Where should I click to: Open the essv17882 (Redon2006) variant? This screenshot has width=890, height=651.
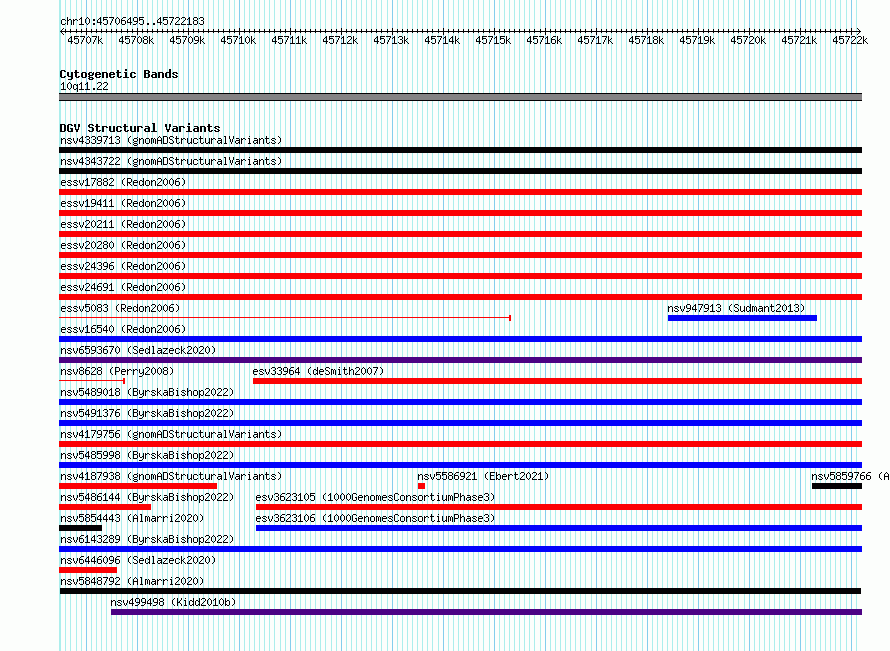(x=123, y=182)
